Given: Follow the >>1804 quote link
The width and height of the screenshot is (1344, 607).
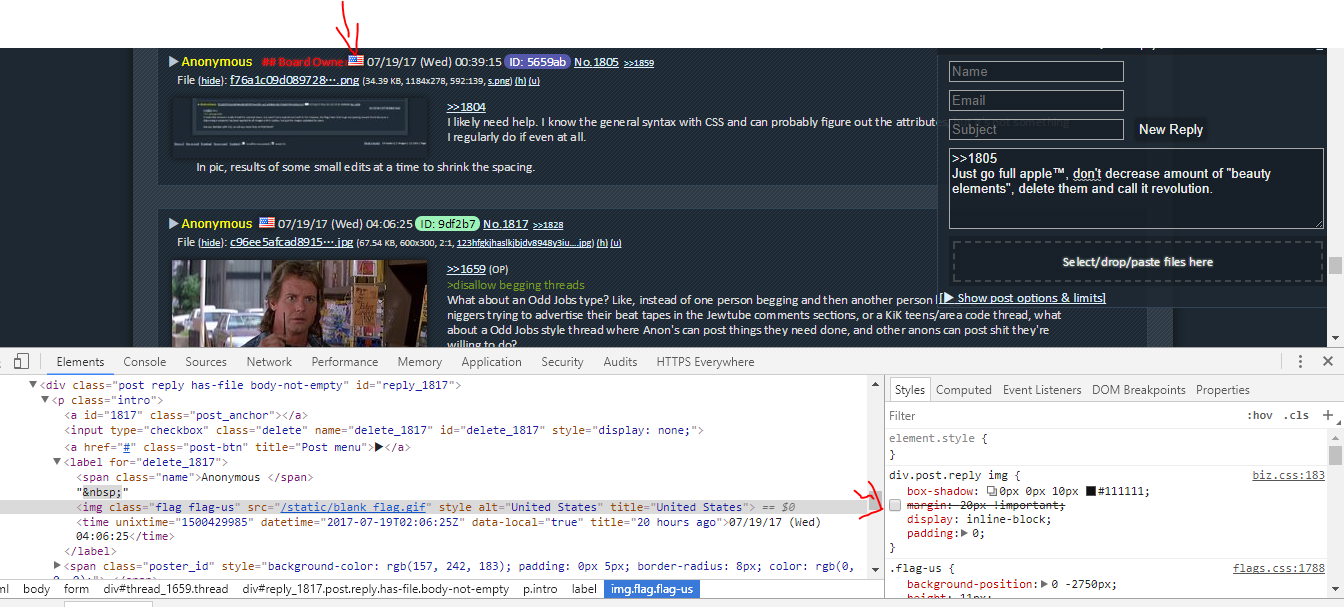Looking at the screenshot, I should 466,107.
